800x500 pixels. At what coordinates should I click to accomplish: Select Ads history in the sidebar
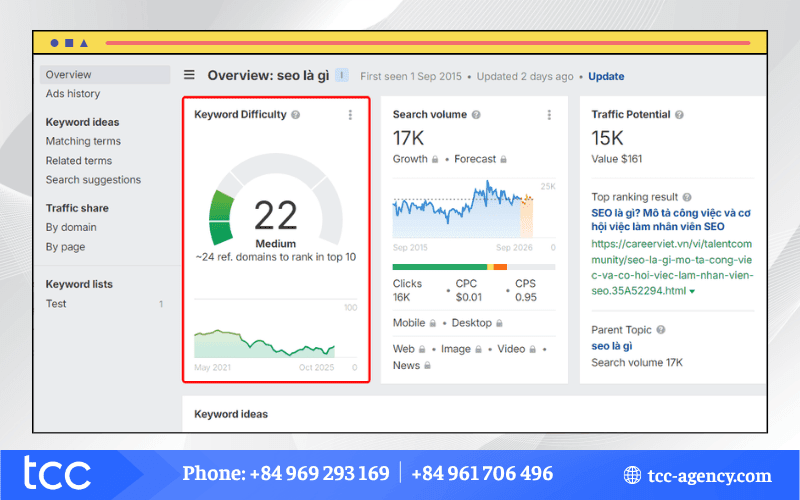(73, 94)
